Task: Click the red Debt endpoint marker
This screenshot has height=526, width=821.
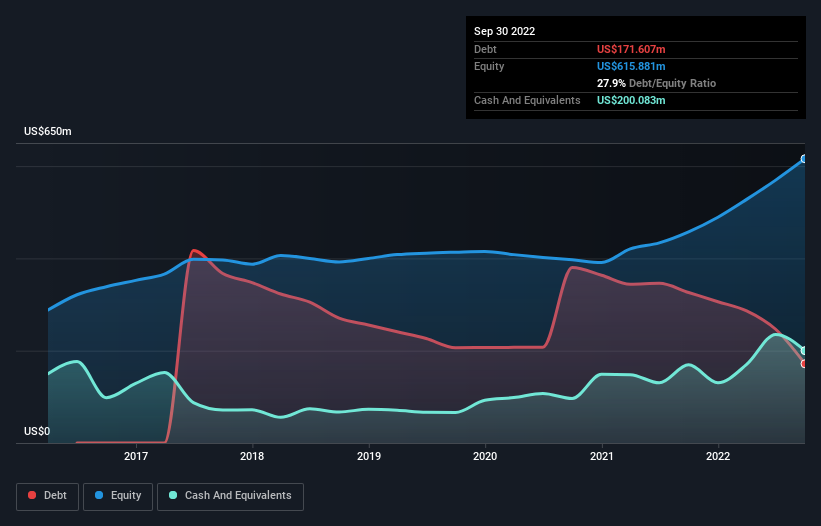Action: pos(804,364)
